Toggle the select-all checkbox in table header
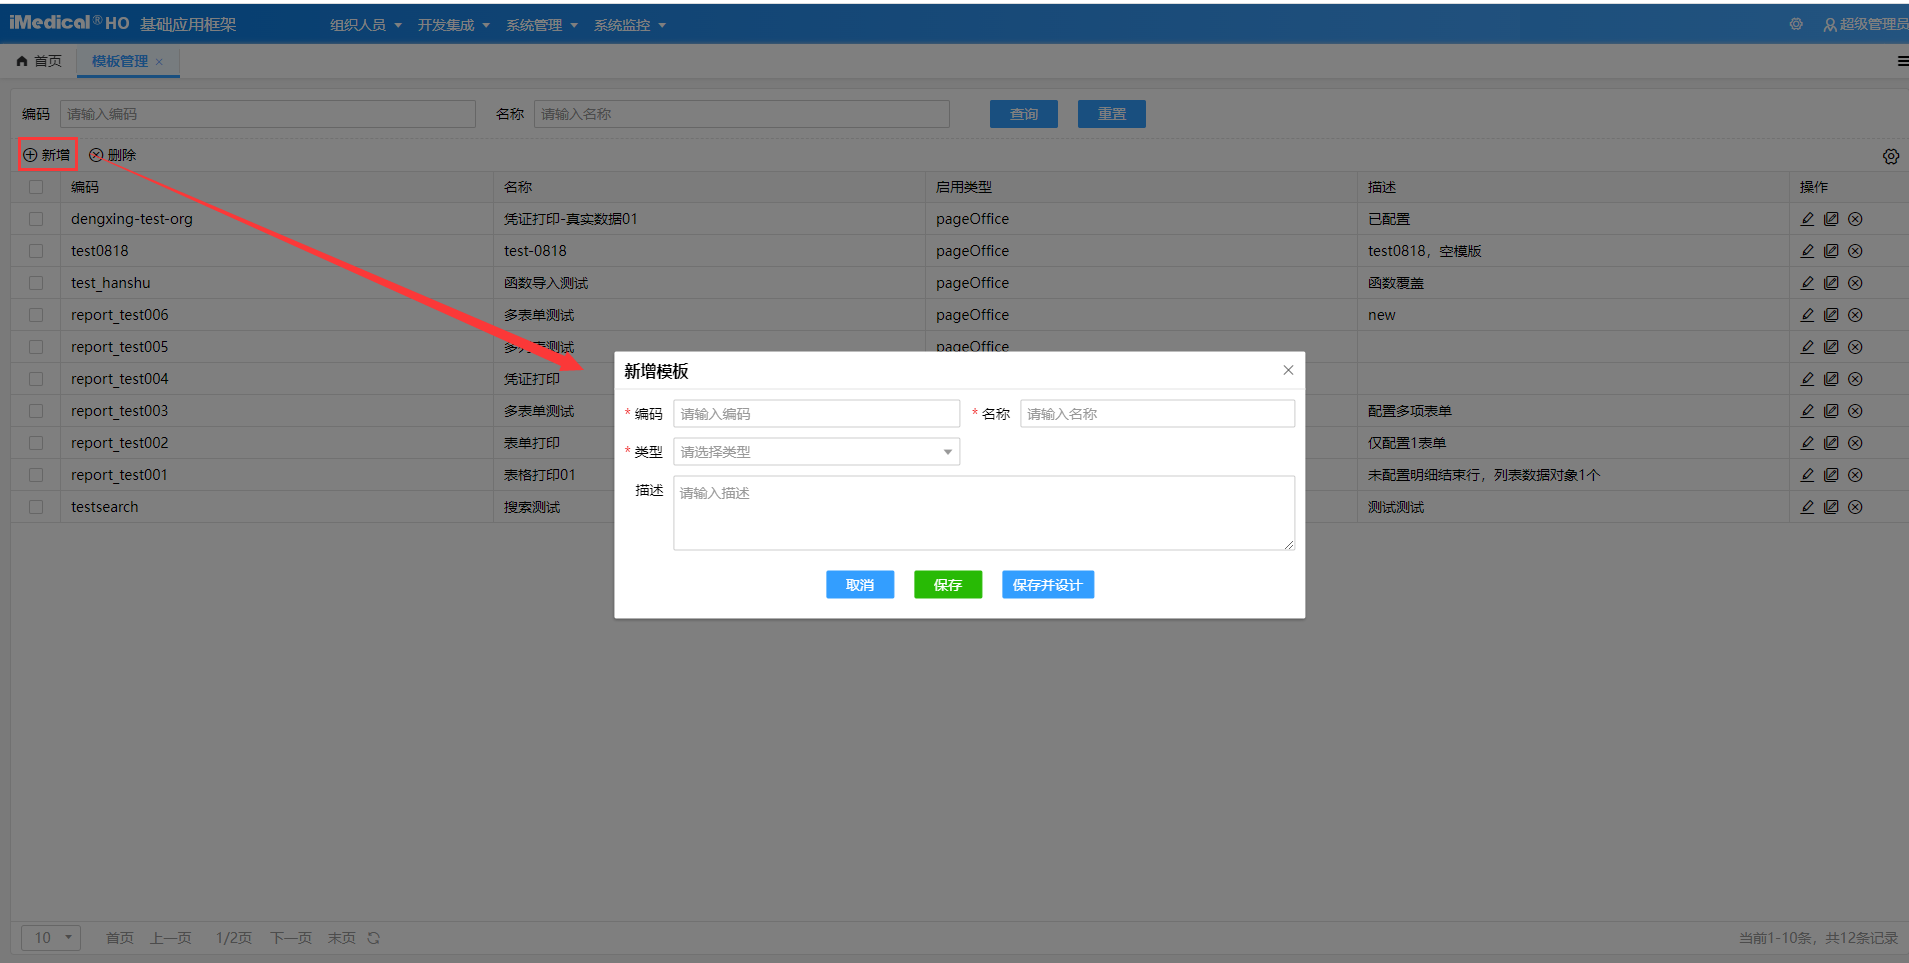Image resolution: width=1909 pixels, height=963 pixels. 36,187
